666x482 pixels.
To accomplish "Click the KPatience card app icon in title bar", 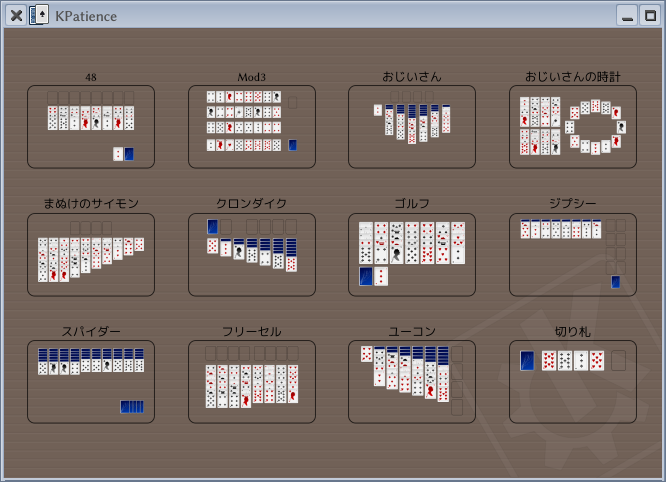I will [x=39, y=15].
